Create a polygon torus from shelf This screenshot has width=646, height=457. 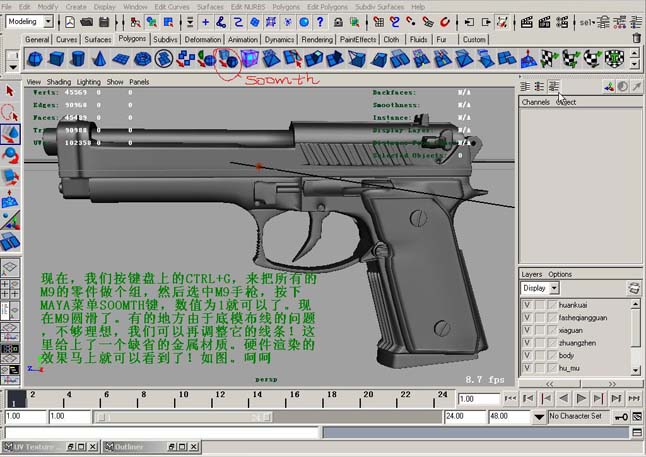pos(143,59)
